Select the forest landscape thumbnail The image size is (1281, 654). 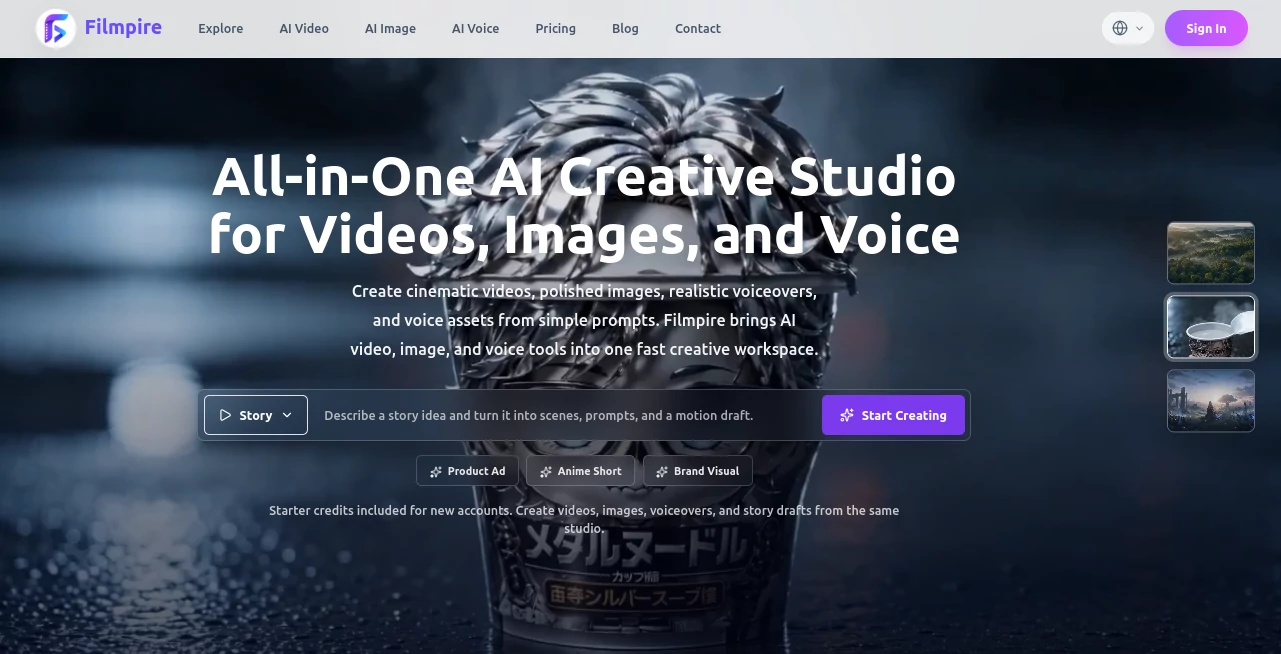[1211, 253]
